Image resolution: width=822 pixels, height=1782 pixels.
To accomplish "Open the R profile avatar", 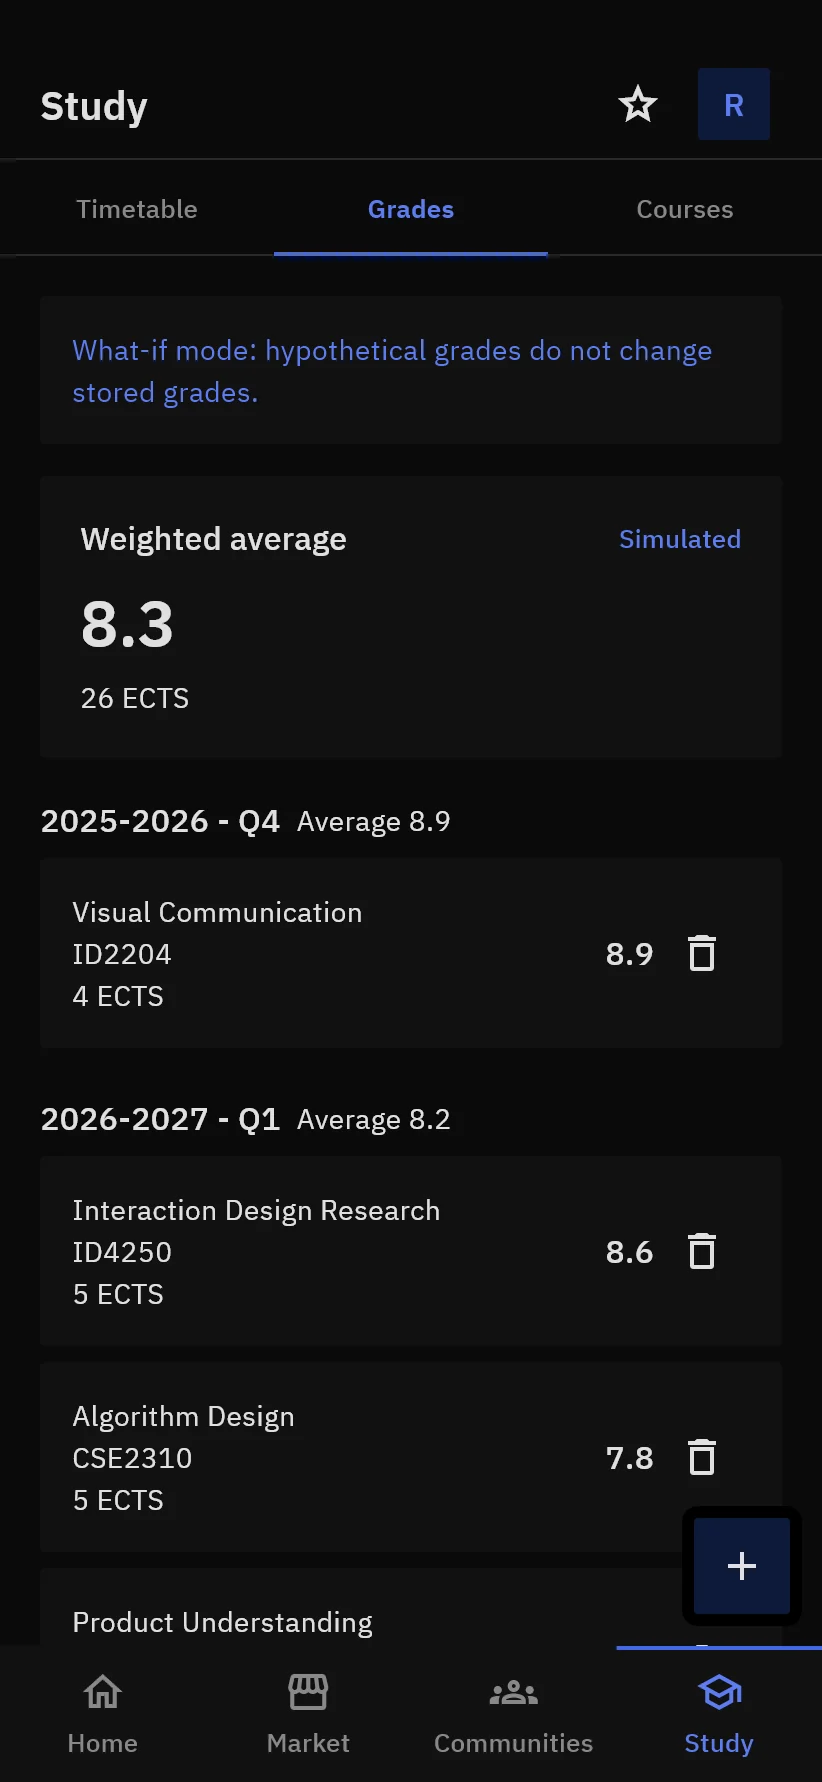I will click(x=733, y=104).
